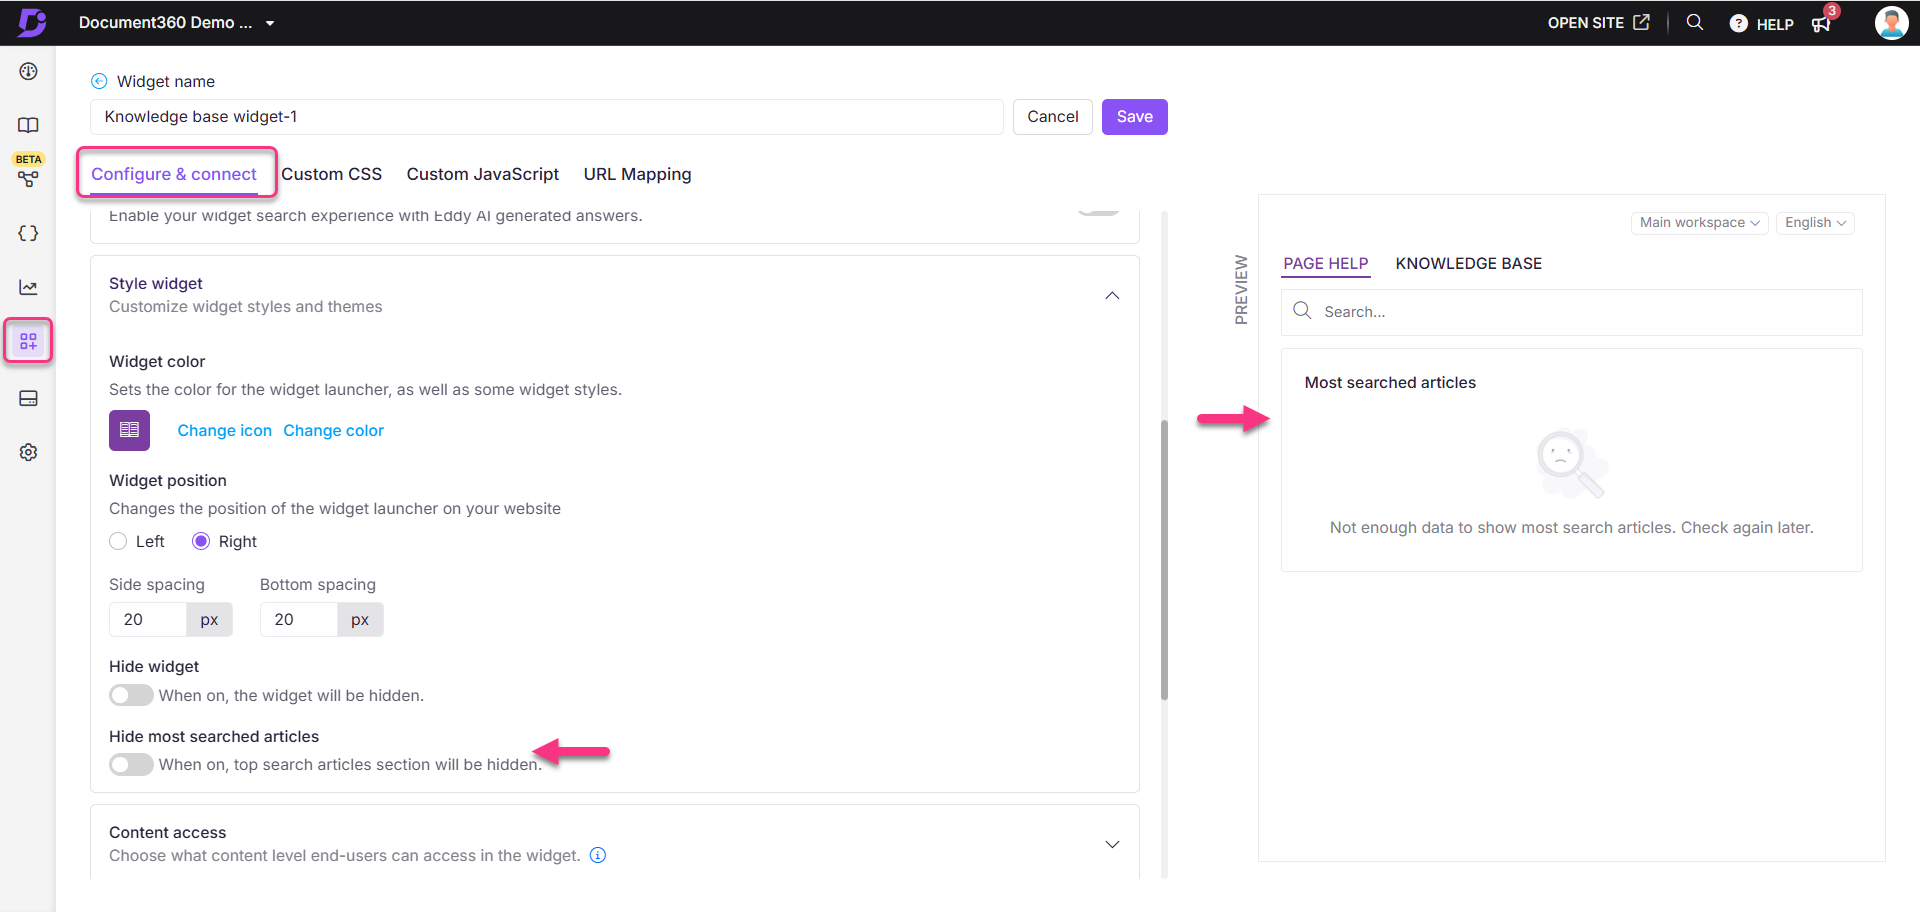The height and width of the screenshot is (912, 1920).
Task: Click the 'Content access' heading
Action: coord(167,832)
